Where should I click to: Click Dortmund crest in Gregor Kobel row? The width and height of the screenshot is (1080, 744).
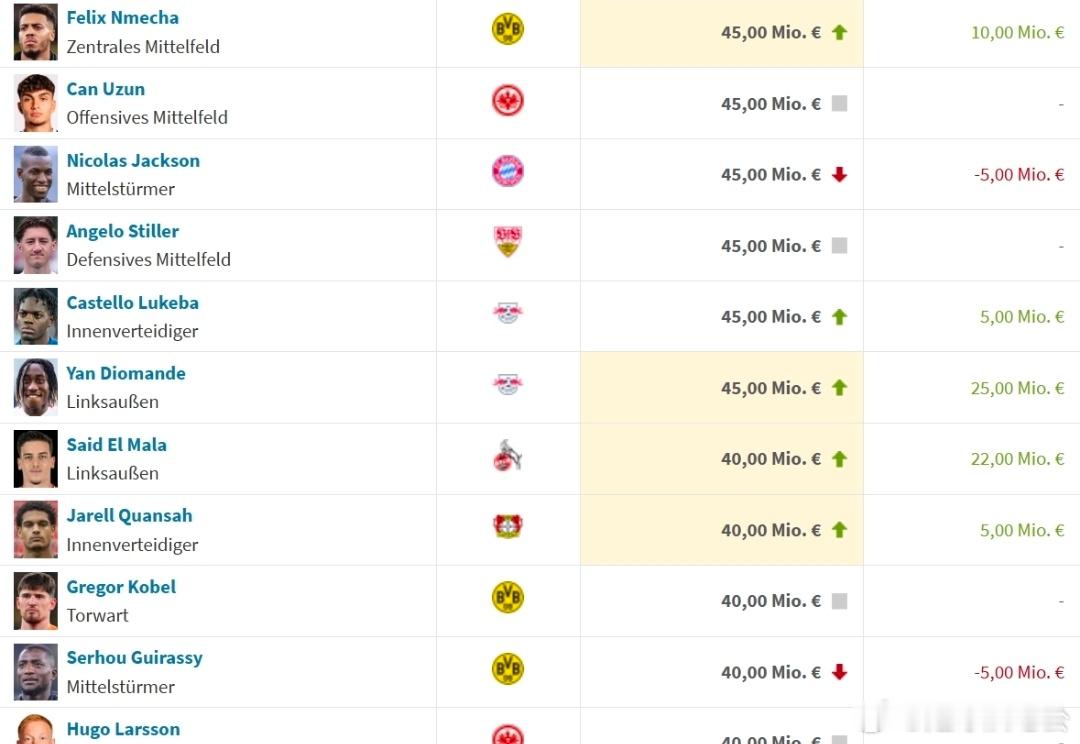click(x=508, y=598)
